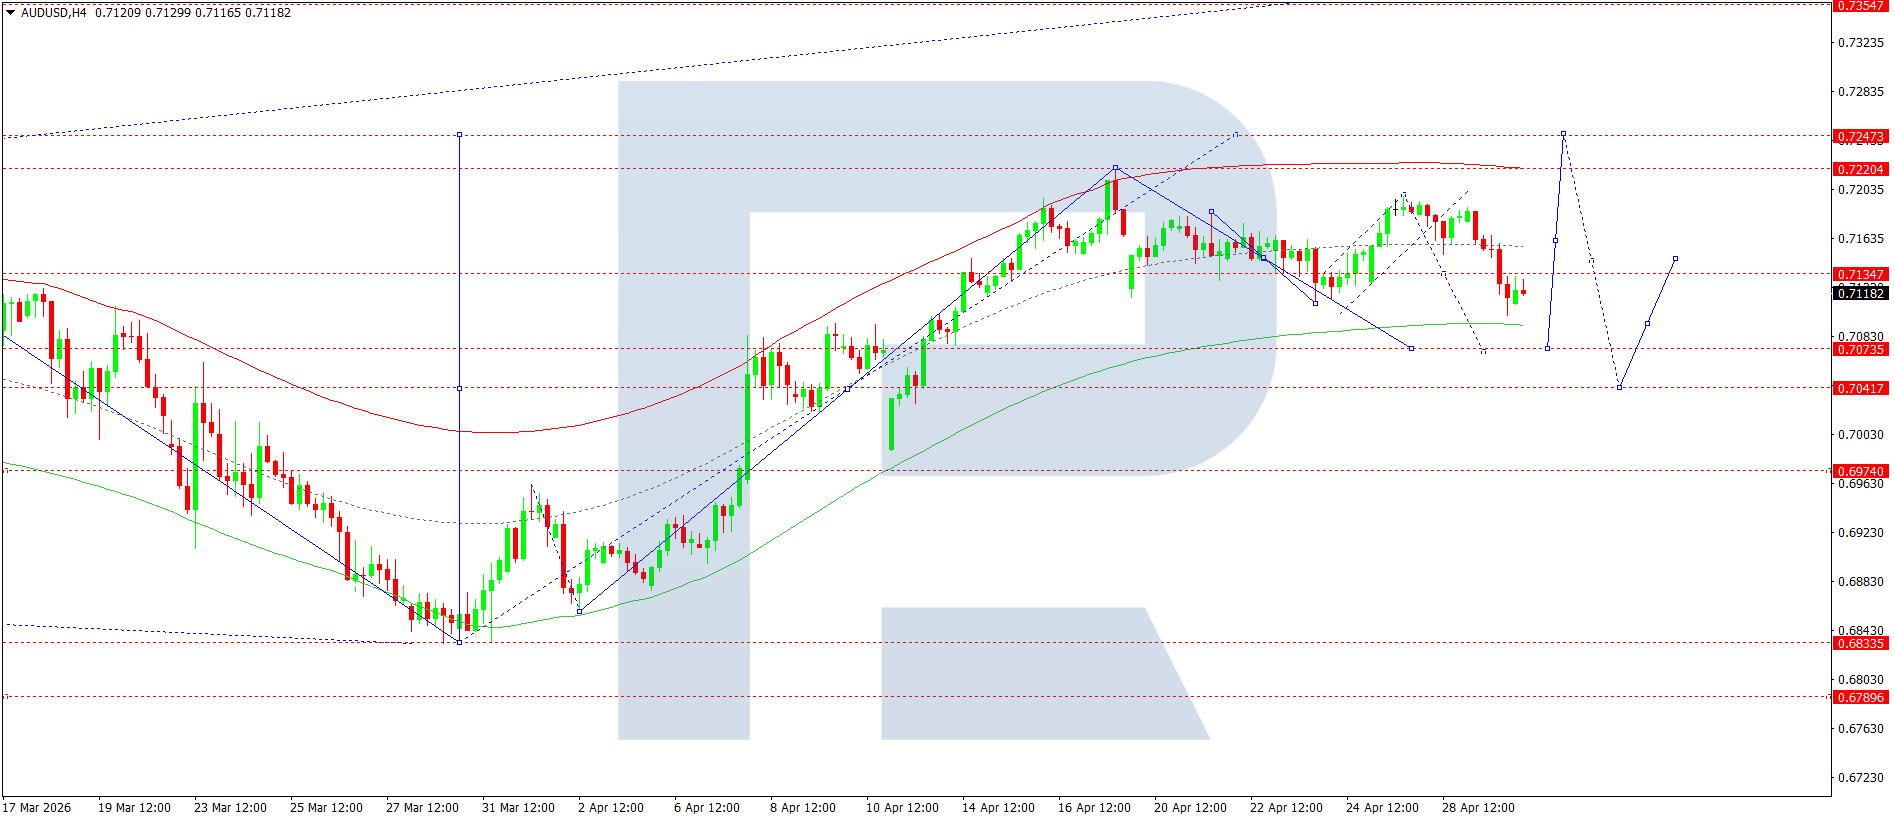Click the 0.71347 red price level label

click(x=1860, y=274)
